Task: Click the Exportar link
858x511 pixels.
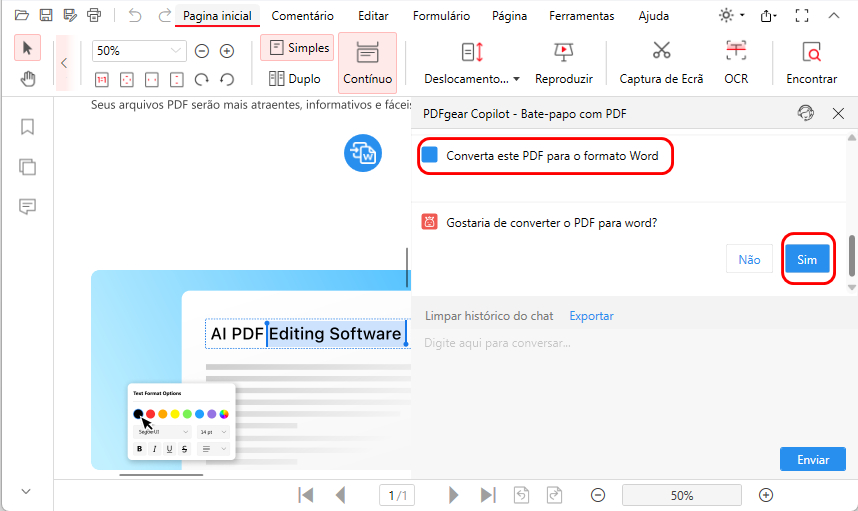Action: (x=591, y=316)
